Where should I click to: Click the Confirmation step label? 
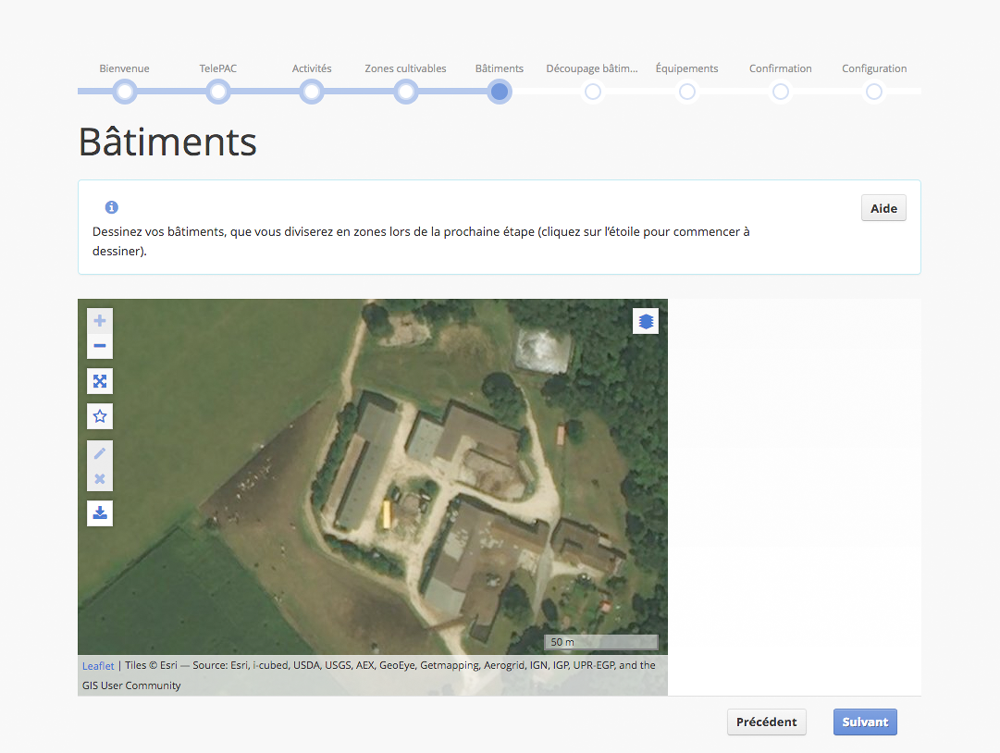click(x=781, y=68)
